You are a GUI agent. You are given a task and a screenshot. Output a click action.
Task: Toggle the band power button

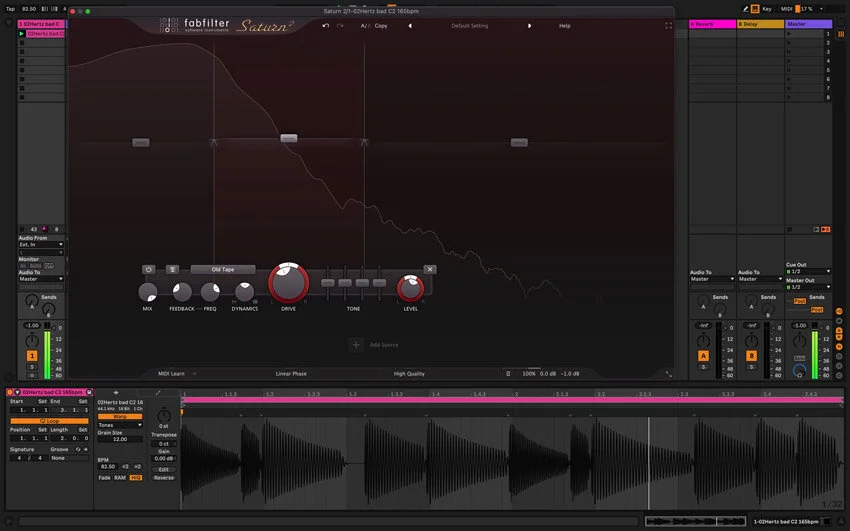pos(149,269)
